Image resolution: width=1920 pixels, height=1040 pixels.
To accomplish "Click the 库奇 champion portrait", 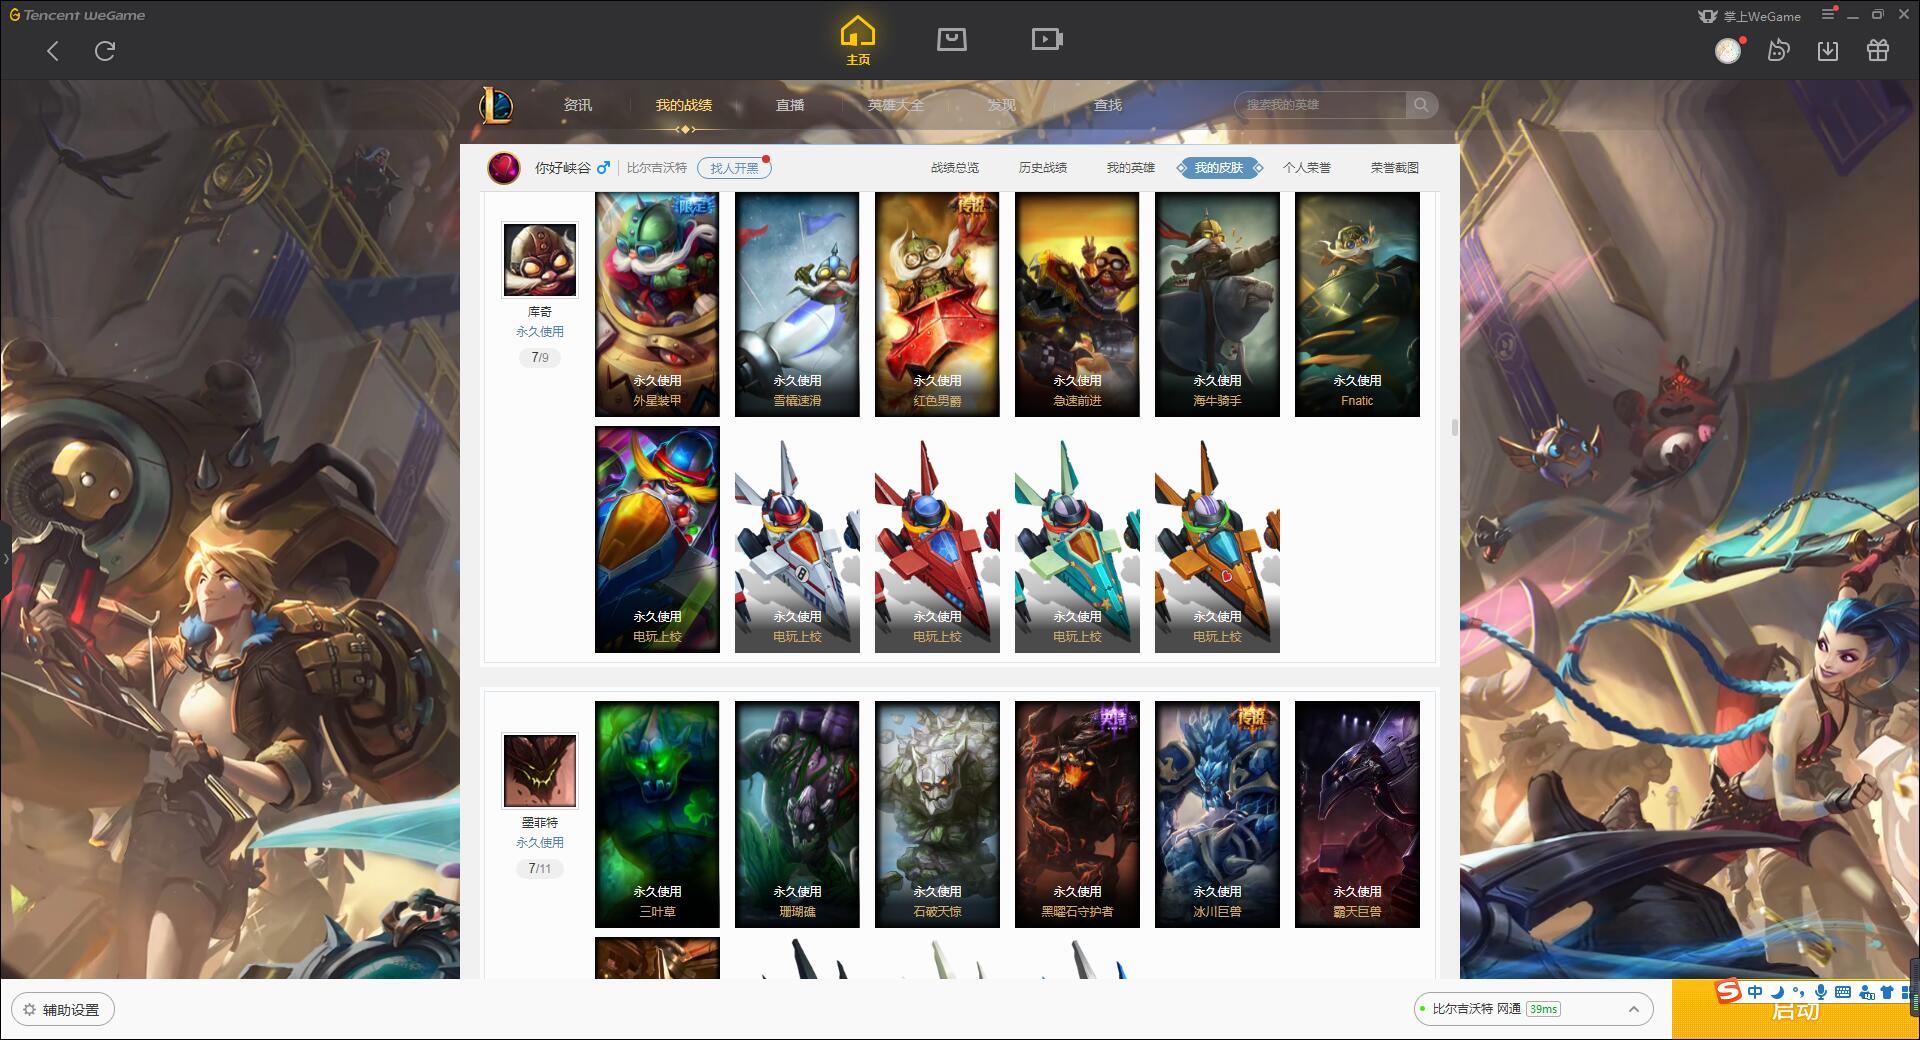I will point(540,260).
